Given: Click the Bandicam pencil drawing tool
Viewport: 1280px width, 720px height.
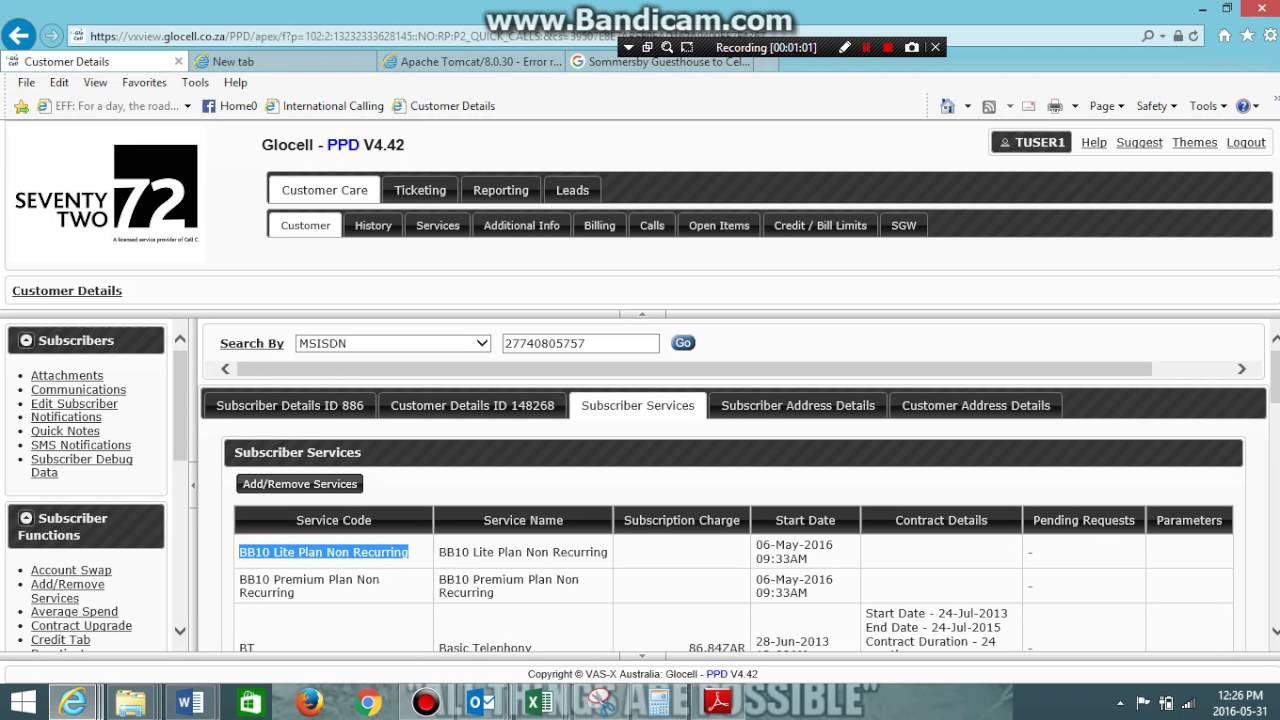Looking at the screenshot, I should point(845,47).
